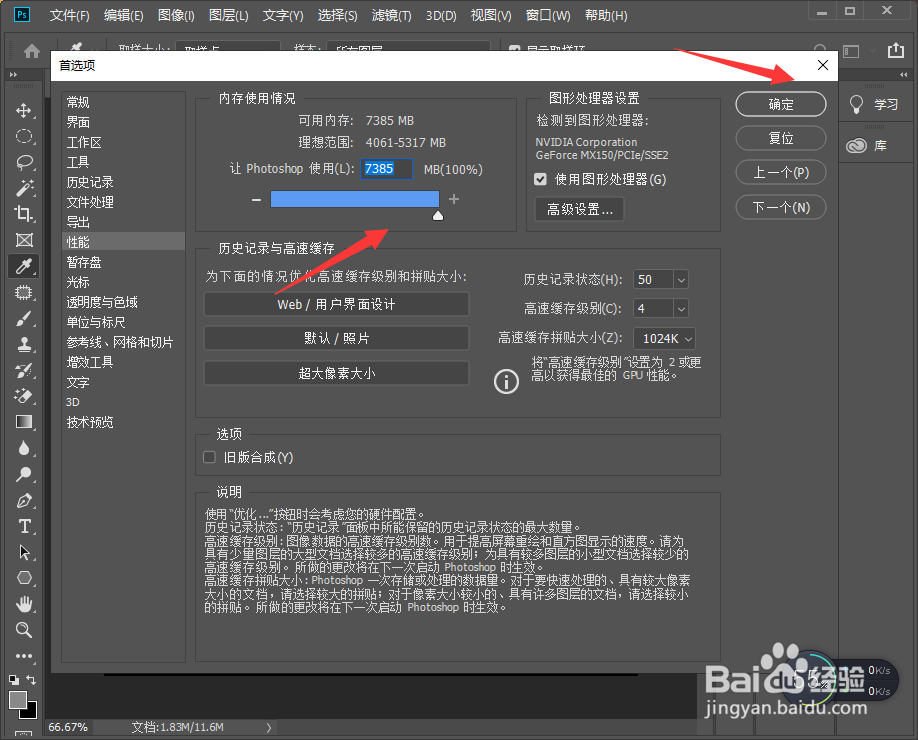The height and width of the screenshot is (740, 918).
Task: Open the 图层(L) menu
Action: tap(228, 16)
